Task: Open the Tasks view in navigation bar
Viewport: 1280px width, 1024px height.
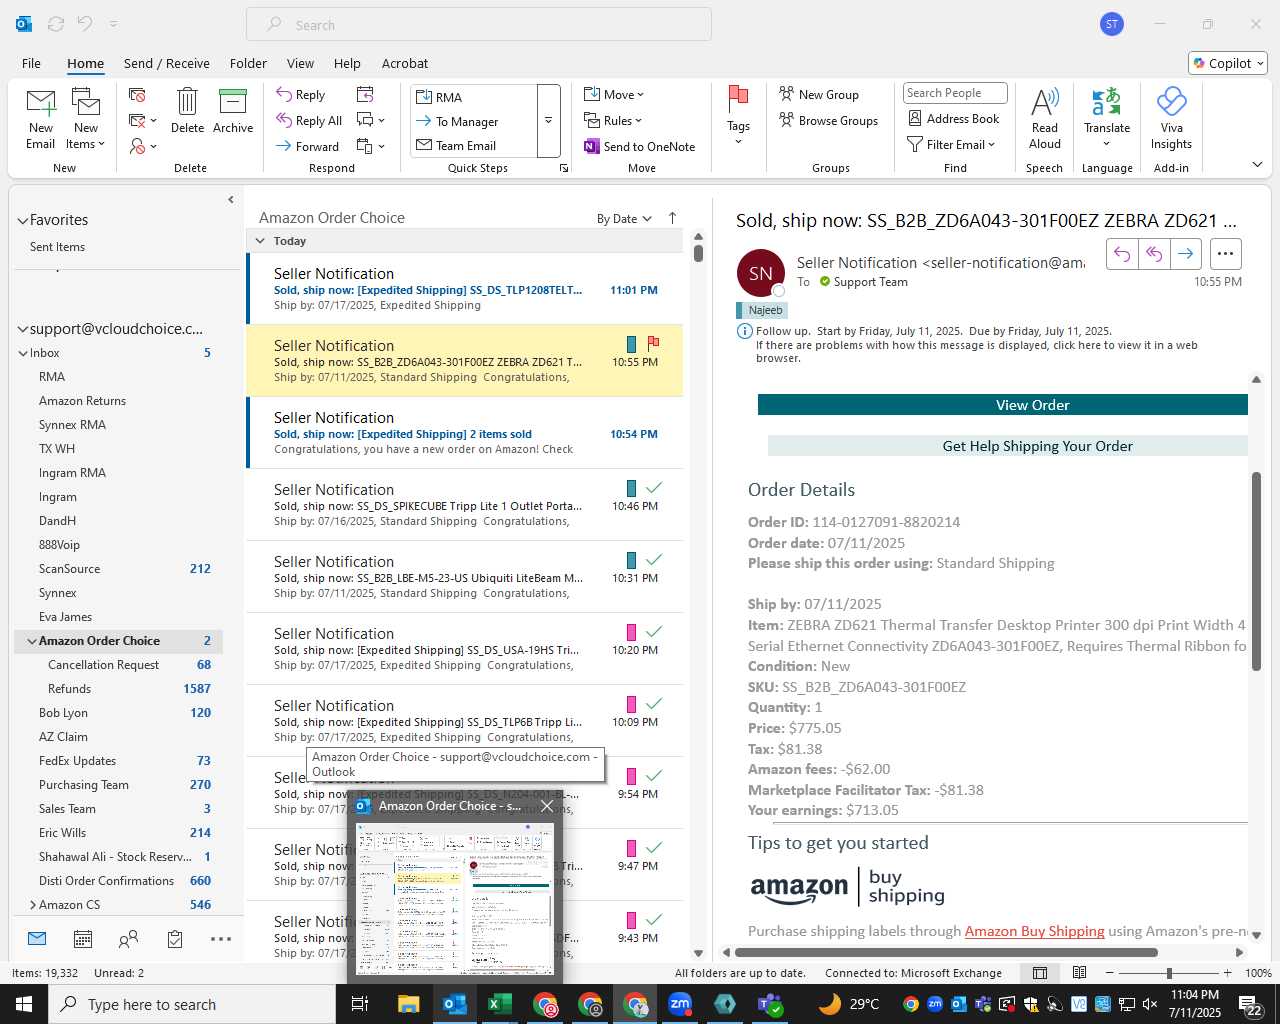Action: (x=175, y=939)
